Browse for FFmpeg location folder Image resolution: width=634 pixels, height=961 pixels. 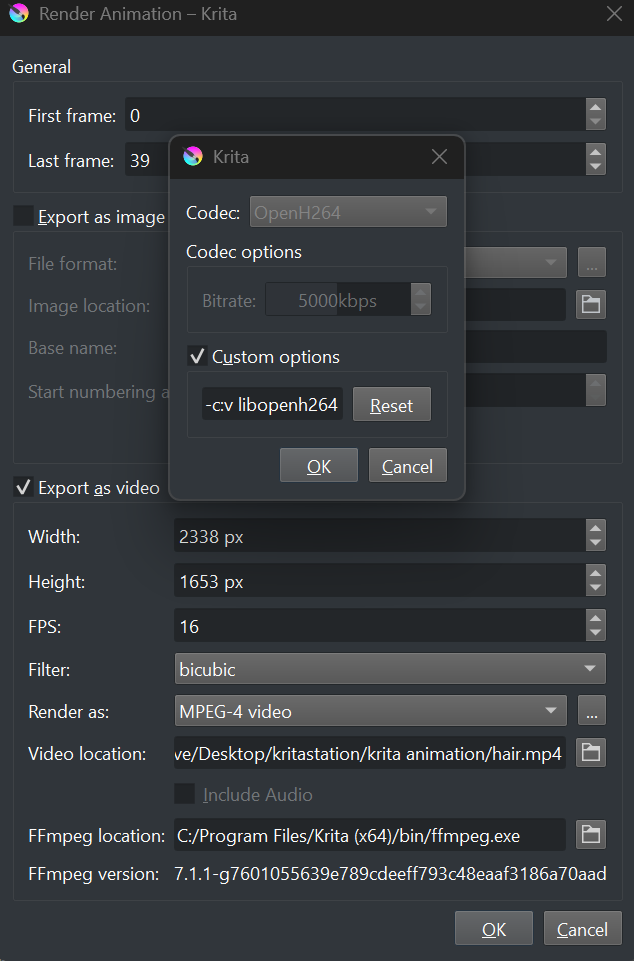(591, 834)
